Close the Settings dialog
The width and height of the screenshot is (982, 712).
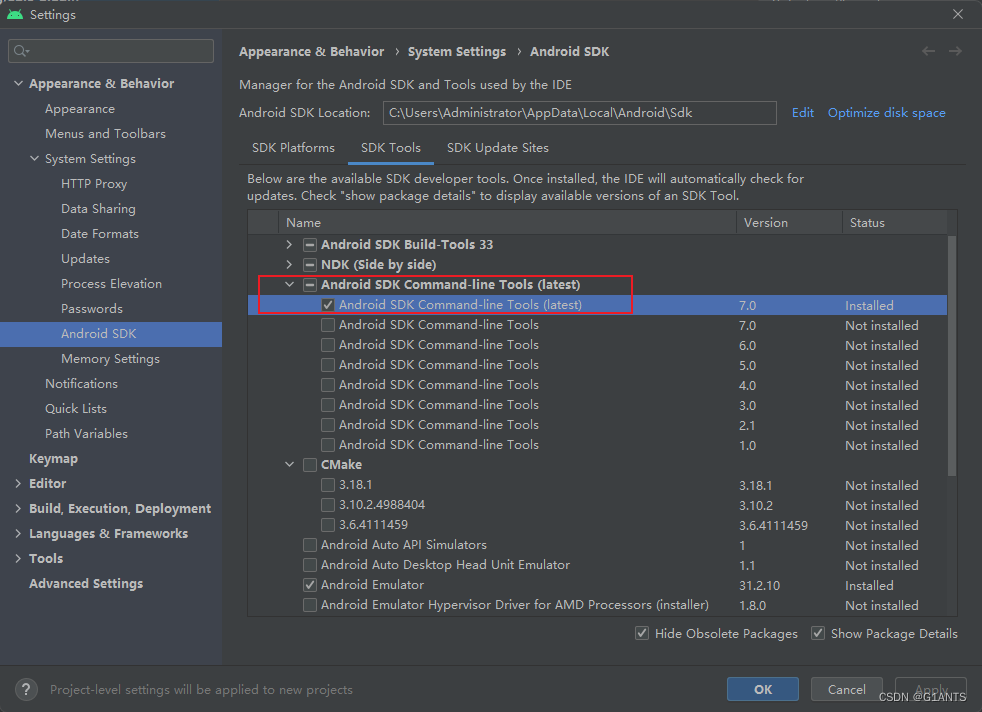(958, 14)
